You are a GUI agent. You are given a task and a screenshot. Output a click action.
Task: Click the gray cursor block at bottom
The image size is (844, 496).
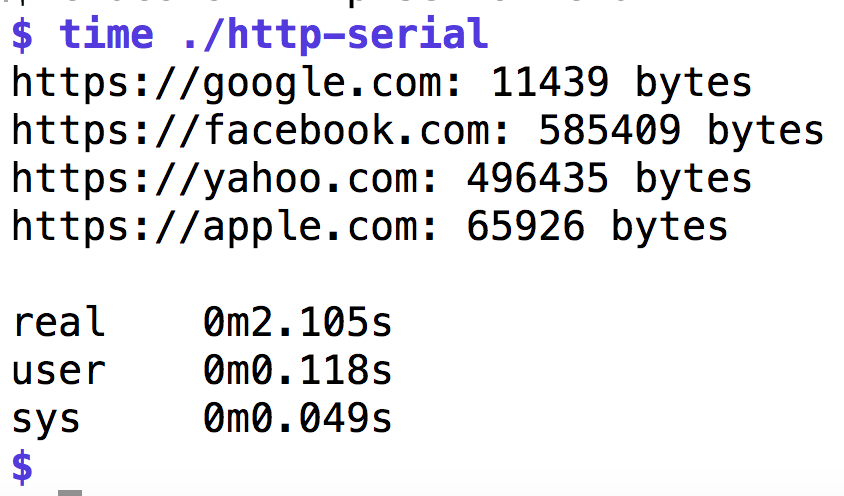point(70,493)
